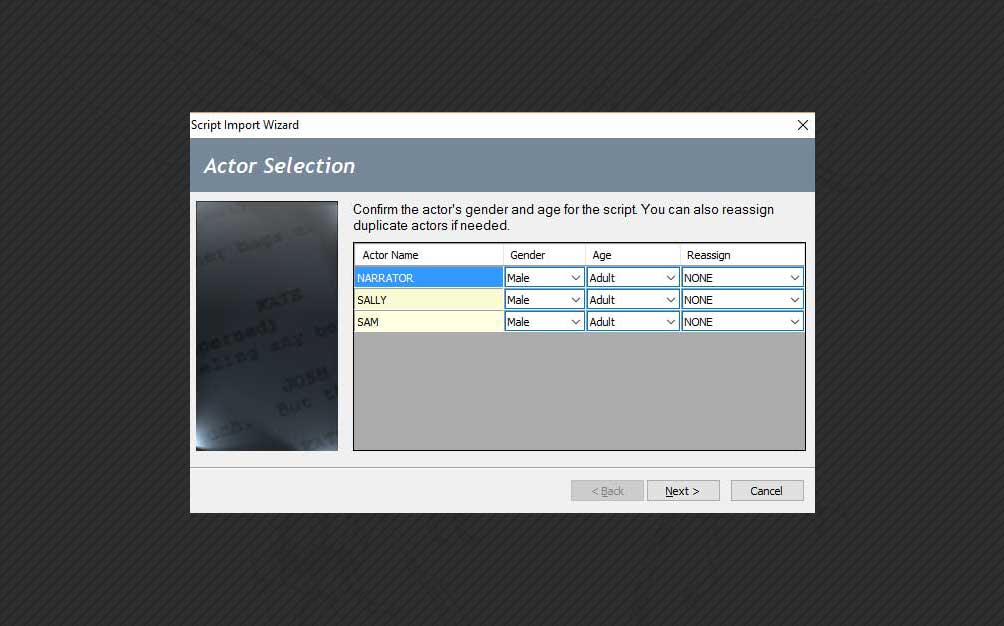Cancel the Script Import Wizard
Image resolution: width=1004 pixels, height=626 pixels.
point(766,490)
